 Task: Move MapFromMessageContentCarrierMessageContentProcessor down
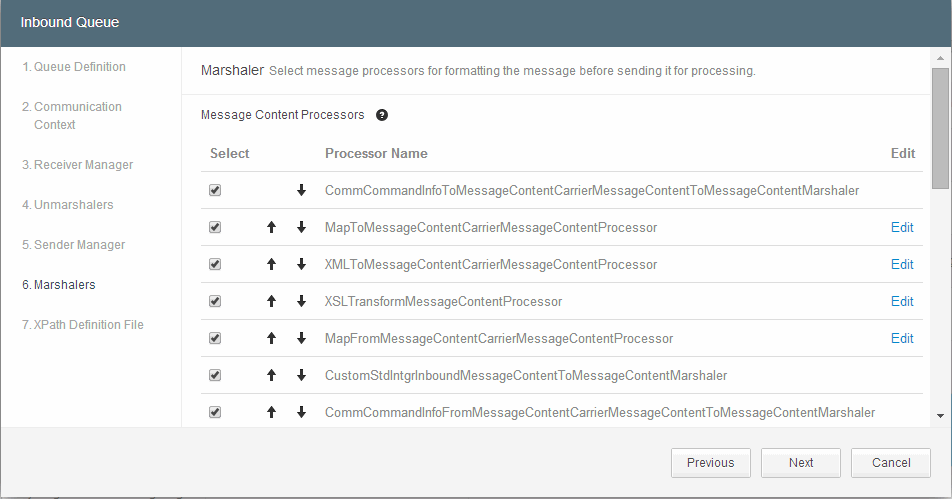pos(301,338)
